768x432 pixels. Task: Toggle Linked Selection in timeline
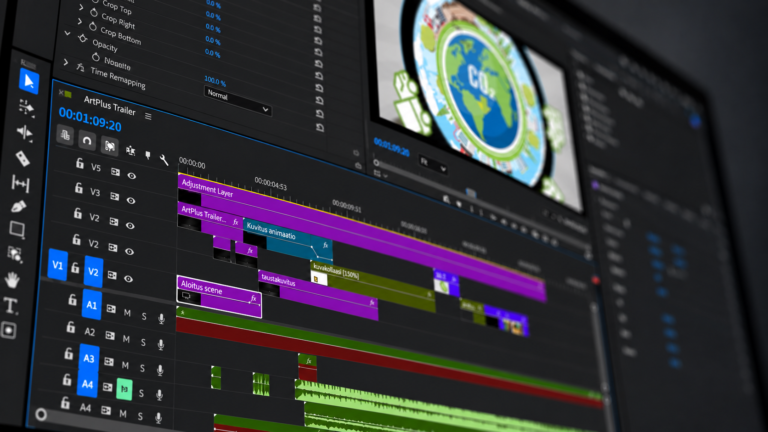tap(109, 145)
